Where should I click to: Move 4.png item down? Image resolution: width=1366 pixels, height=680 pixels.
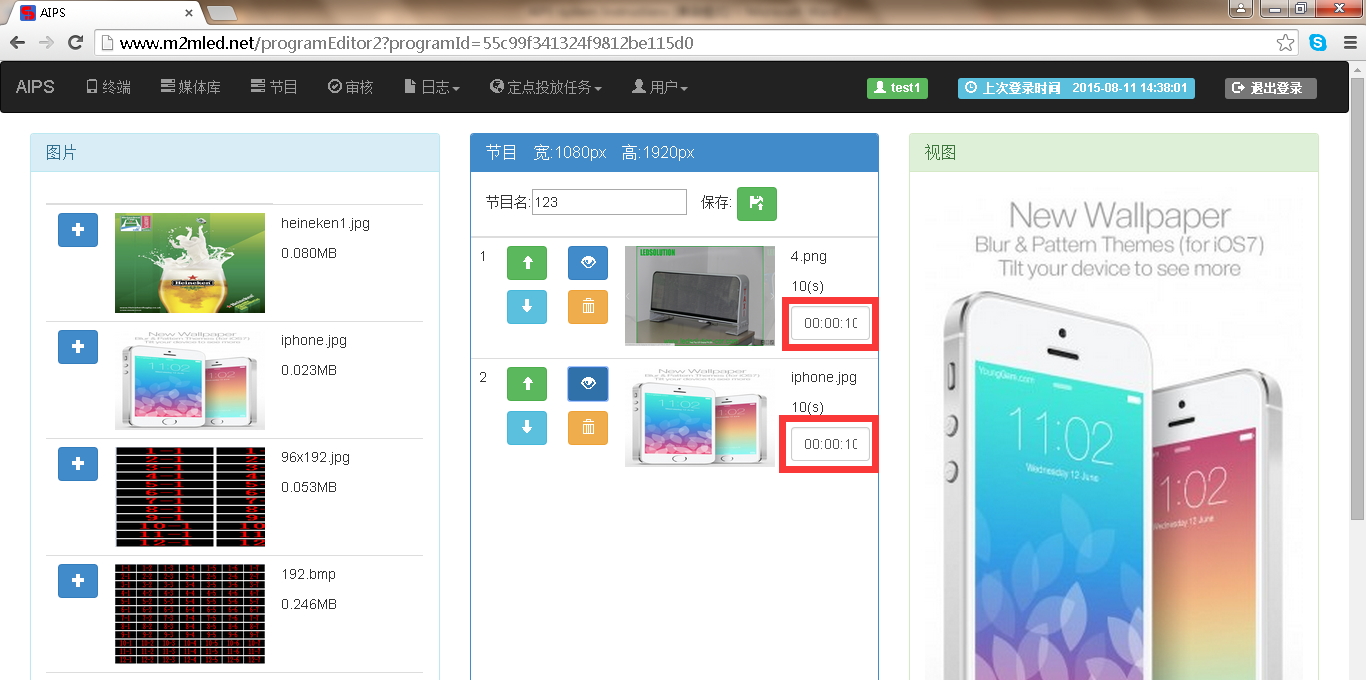click(x=527, y=307)
